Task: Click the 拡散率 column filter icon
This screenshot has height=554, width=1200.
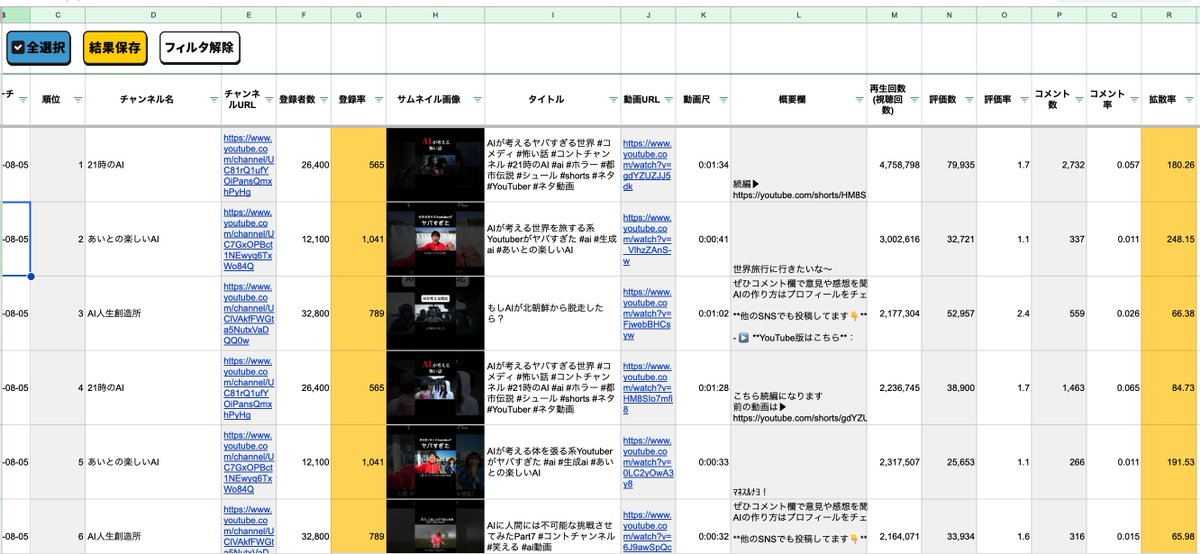Action: tap(1190, 100)
